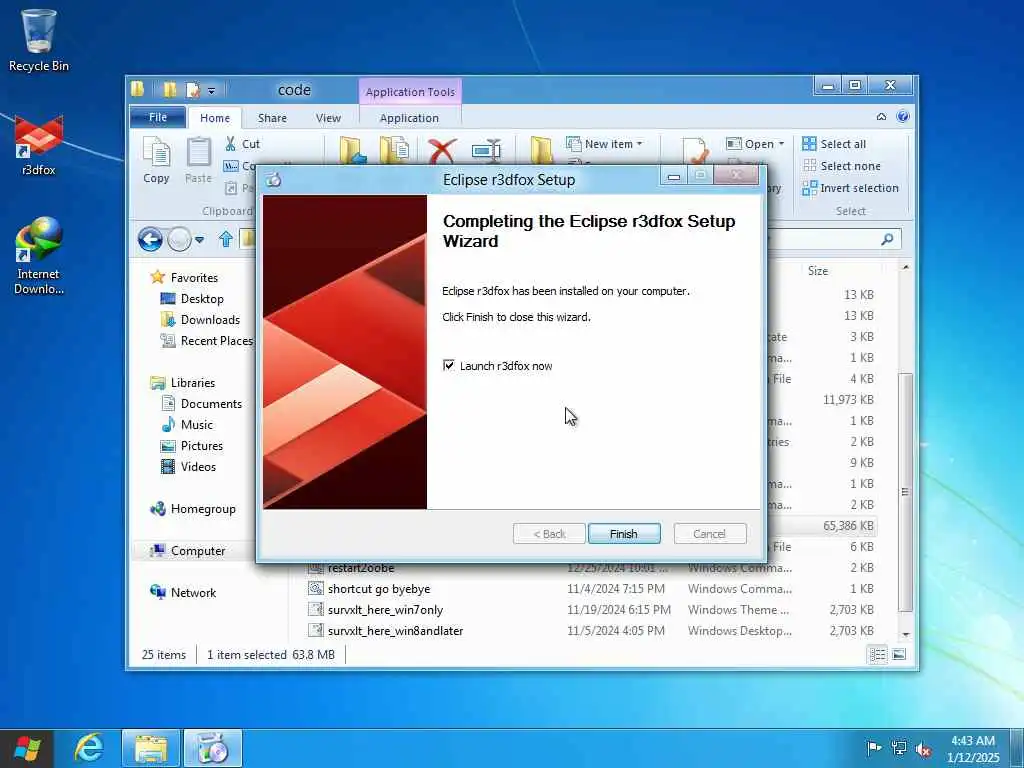The image size is (1024, 768).
Task: Select the Internet Download Manager desktop icon
Action: point(39,256)
